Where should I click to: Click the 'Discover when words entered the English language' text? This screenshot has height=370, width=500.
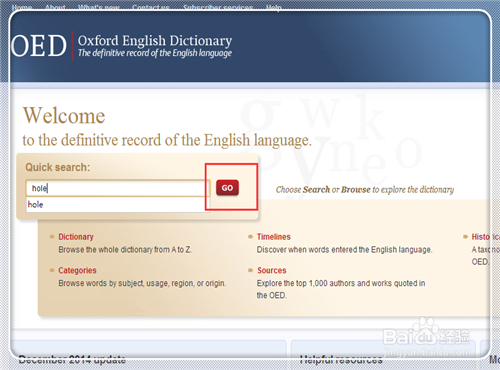point(344,250)
